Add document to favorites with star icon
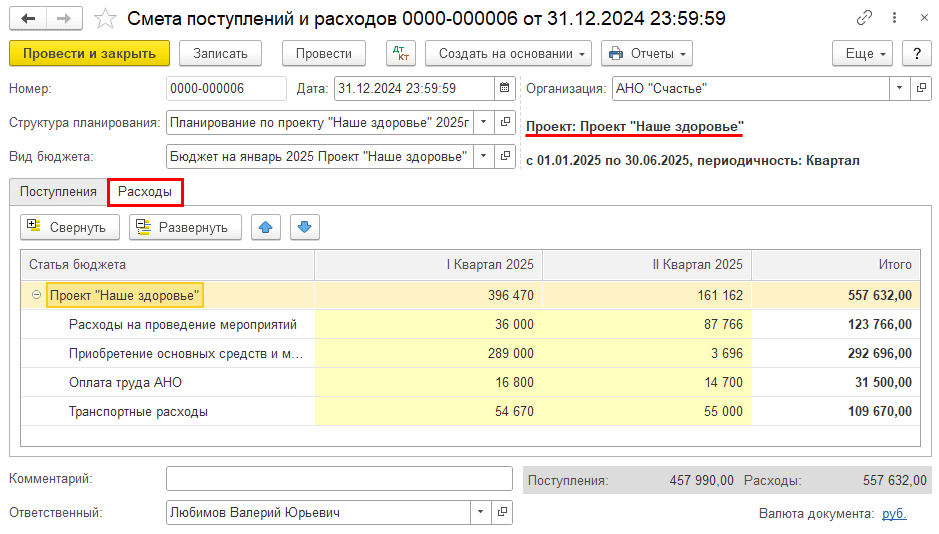 [x=104, y=19]
